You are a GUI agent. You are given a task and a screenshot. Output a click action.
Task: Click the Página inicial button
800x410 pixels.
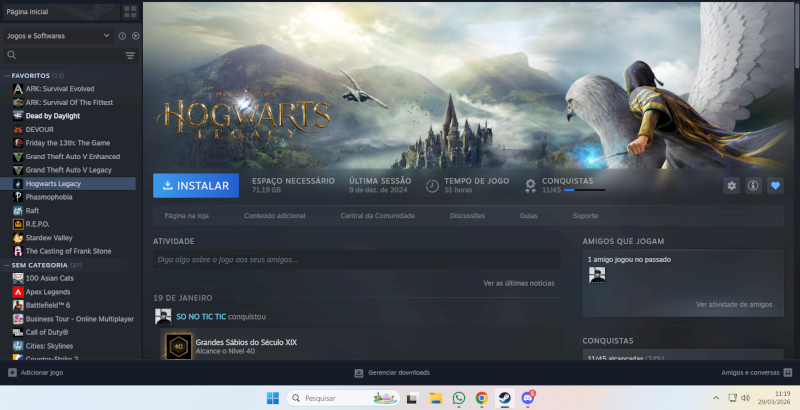[x=61, y=11]
